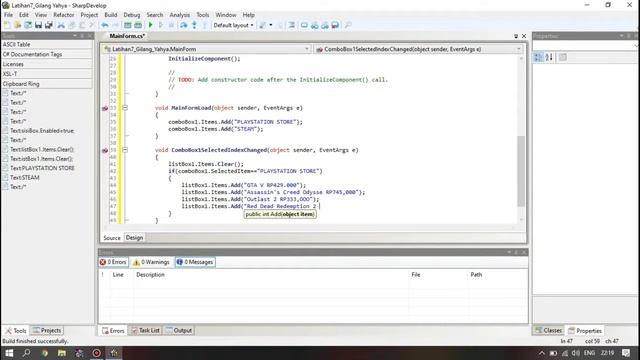640x360 pixels.
Task: Click the Description column header
Action: 150,275
